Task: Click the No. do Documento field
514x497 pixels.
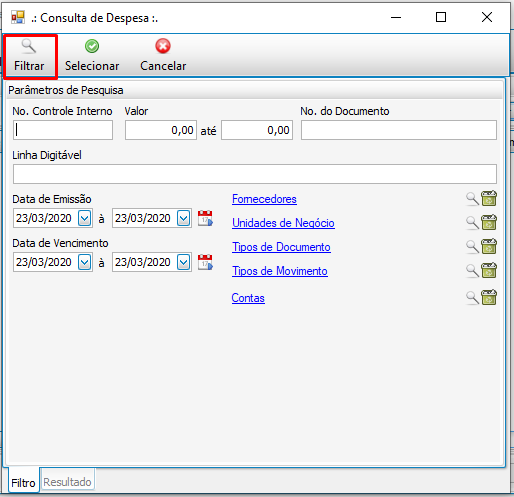Action: (399, 130)
